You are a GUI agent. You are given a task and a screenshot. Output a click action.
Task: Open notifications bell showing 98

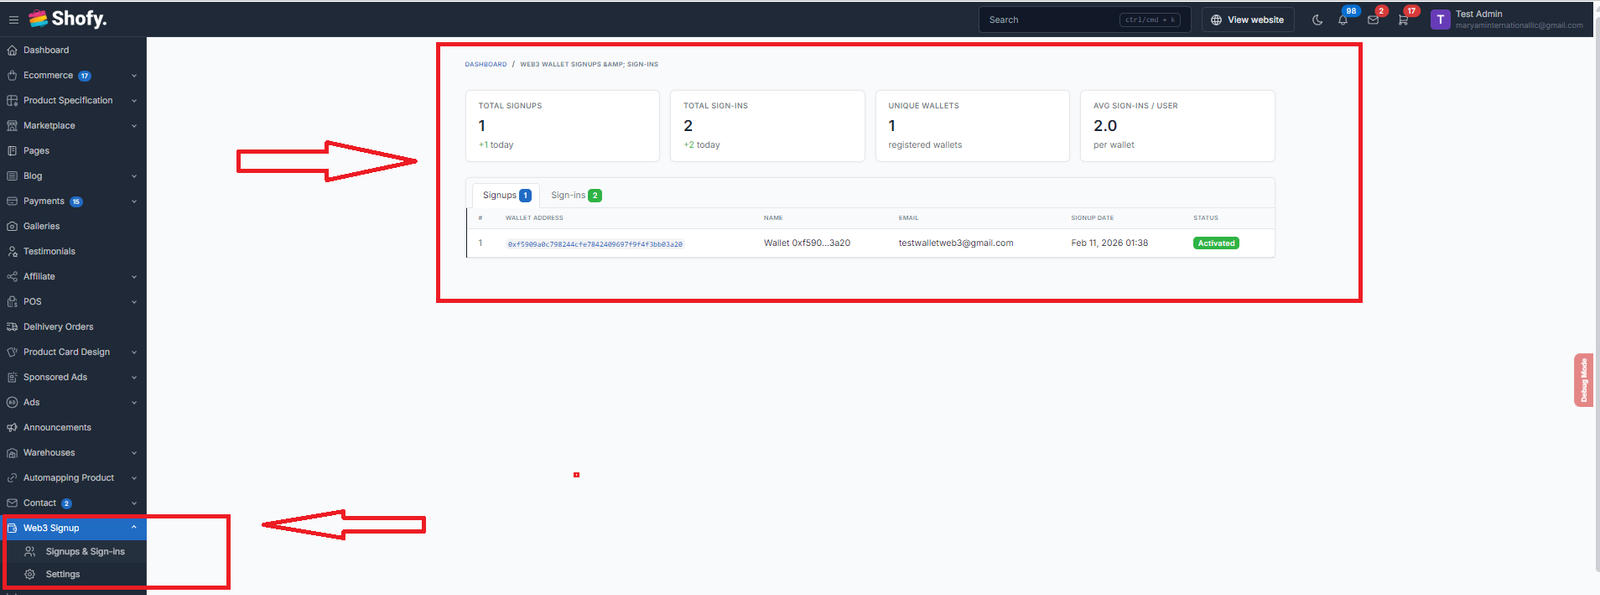(1343, 20)
